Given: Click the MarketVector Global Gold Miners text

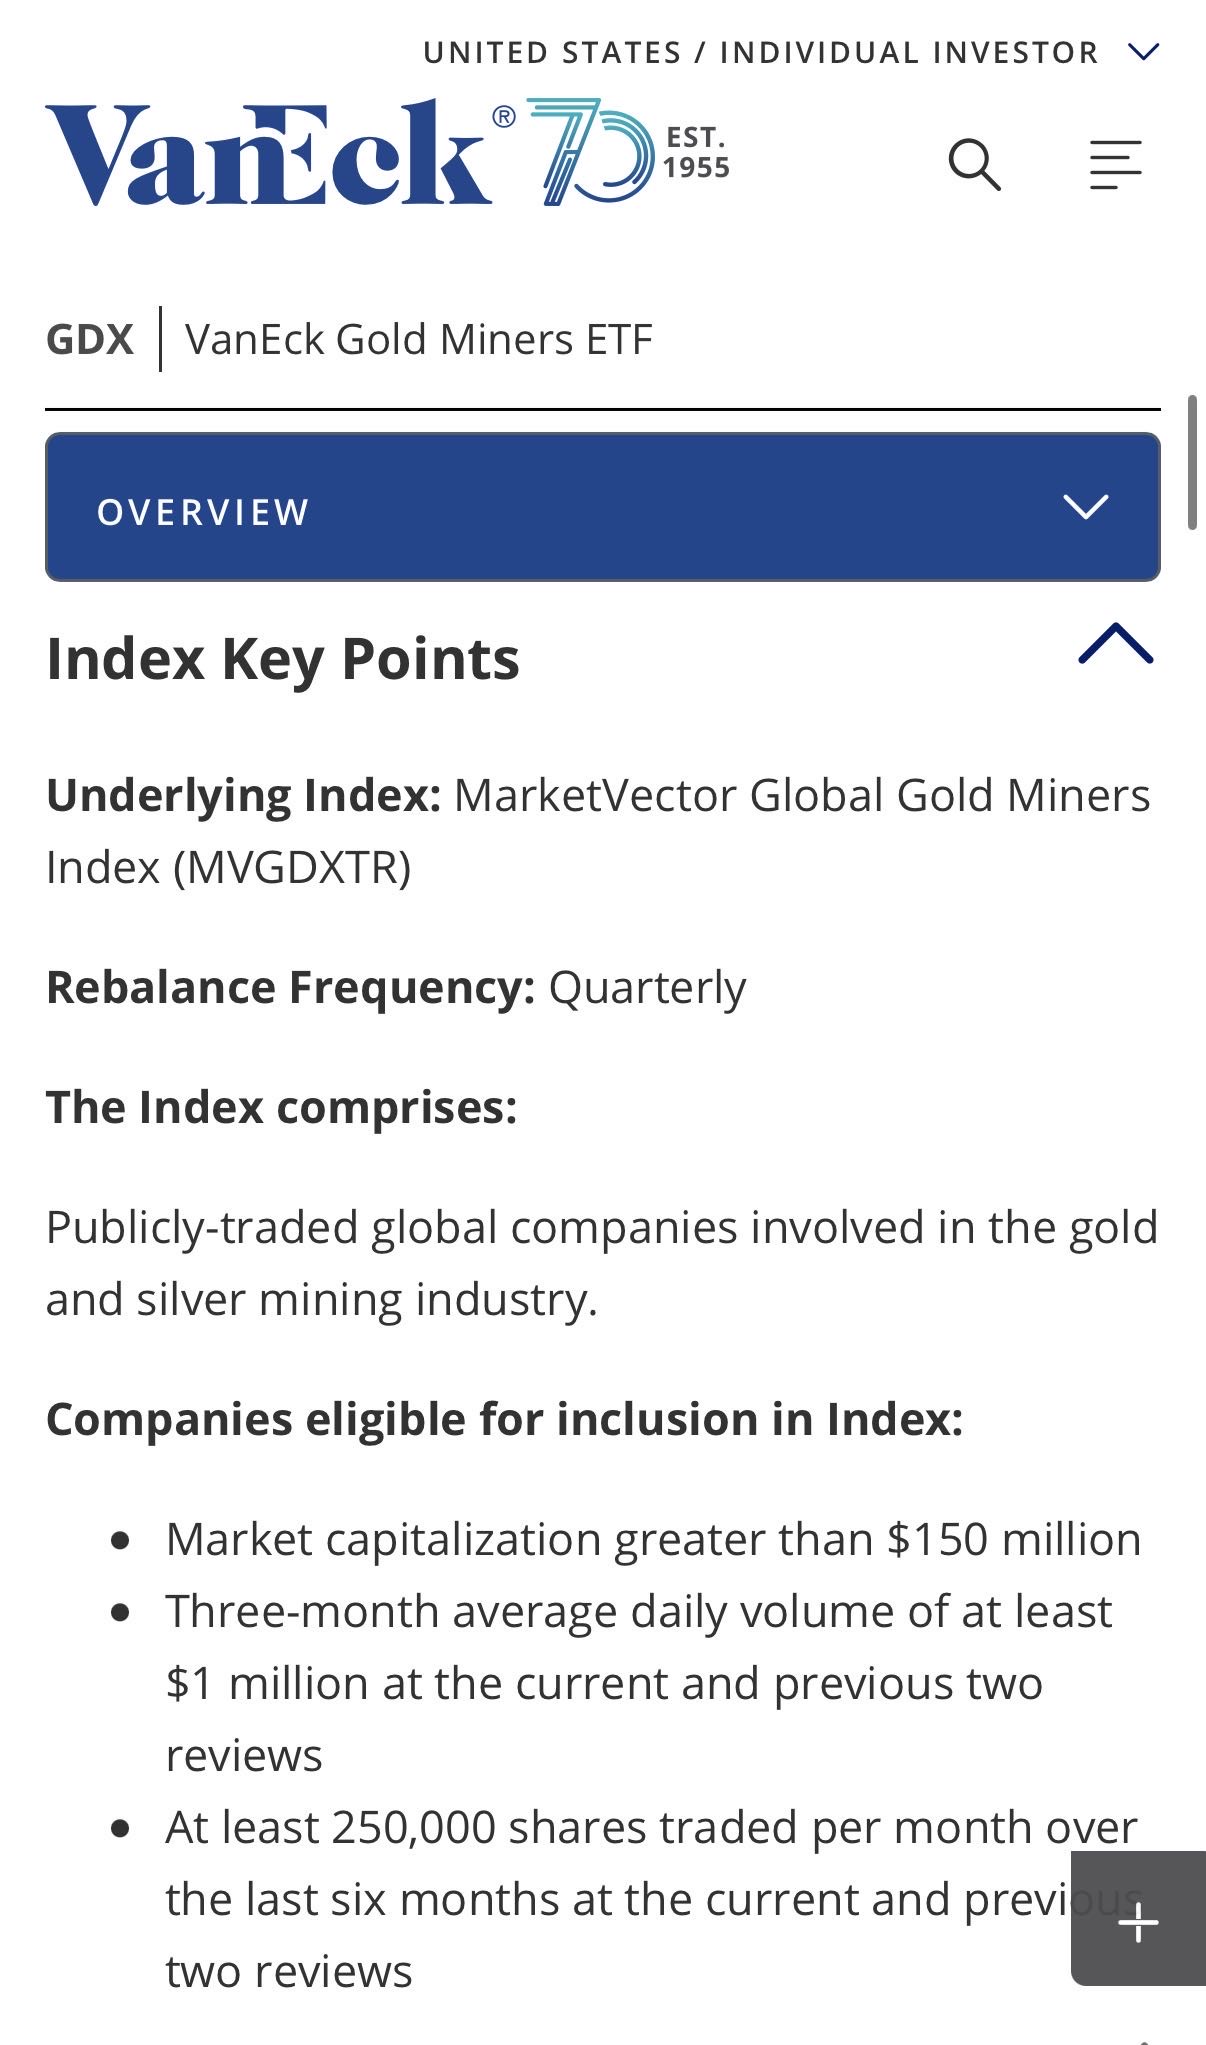Looking at the screenshot, I should pos(800,797).
